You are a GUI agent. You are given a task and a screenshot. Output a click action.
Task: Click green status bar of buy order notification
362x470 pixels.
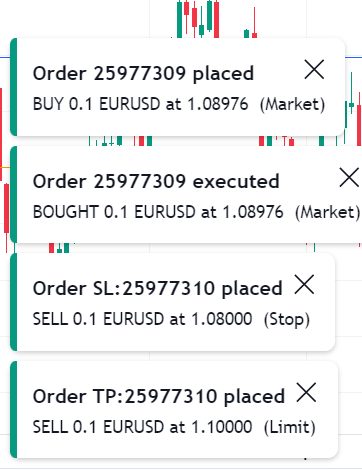click(x=13, y=87)
